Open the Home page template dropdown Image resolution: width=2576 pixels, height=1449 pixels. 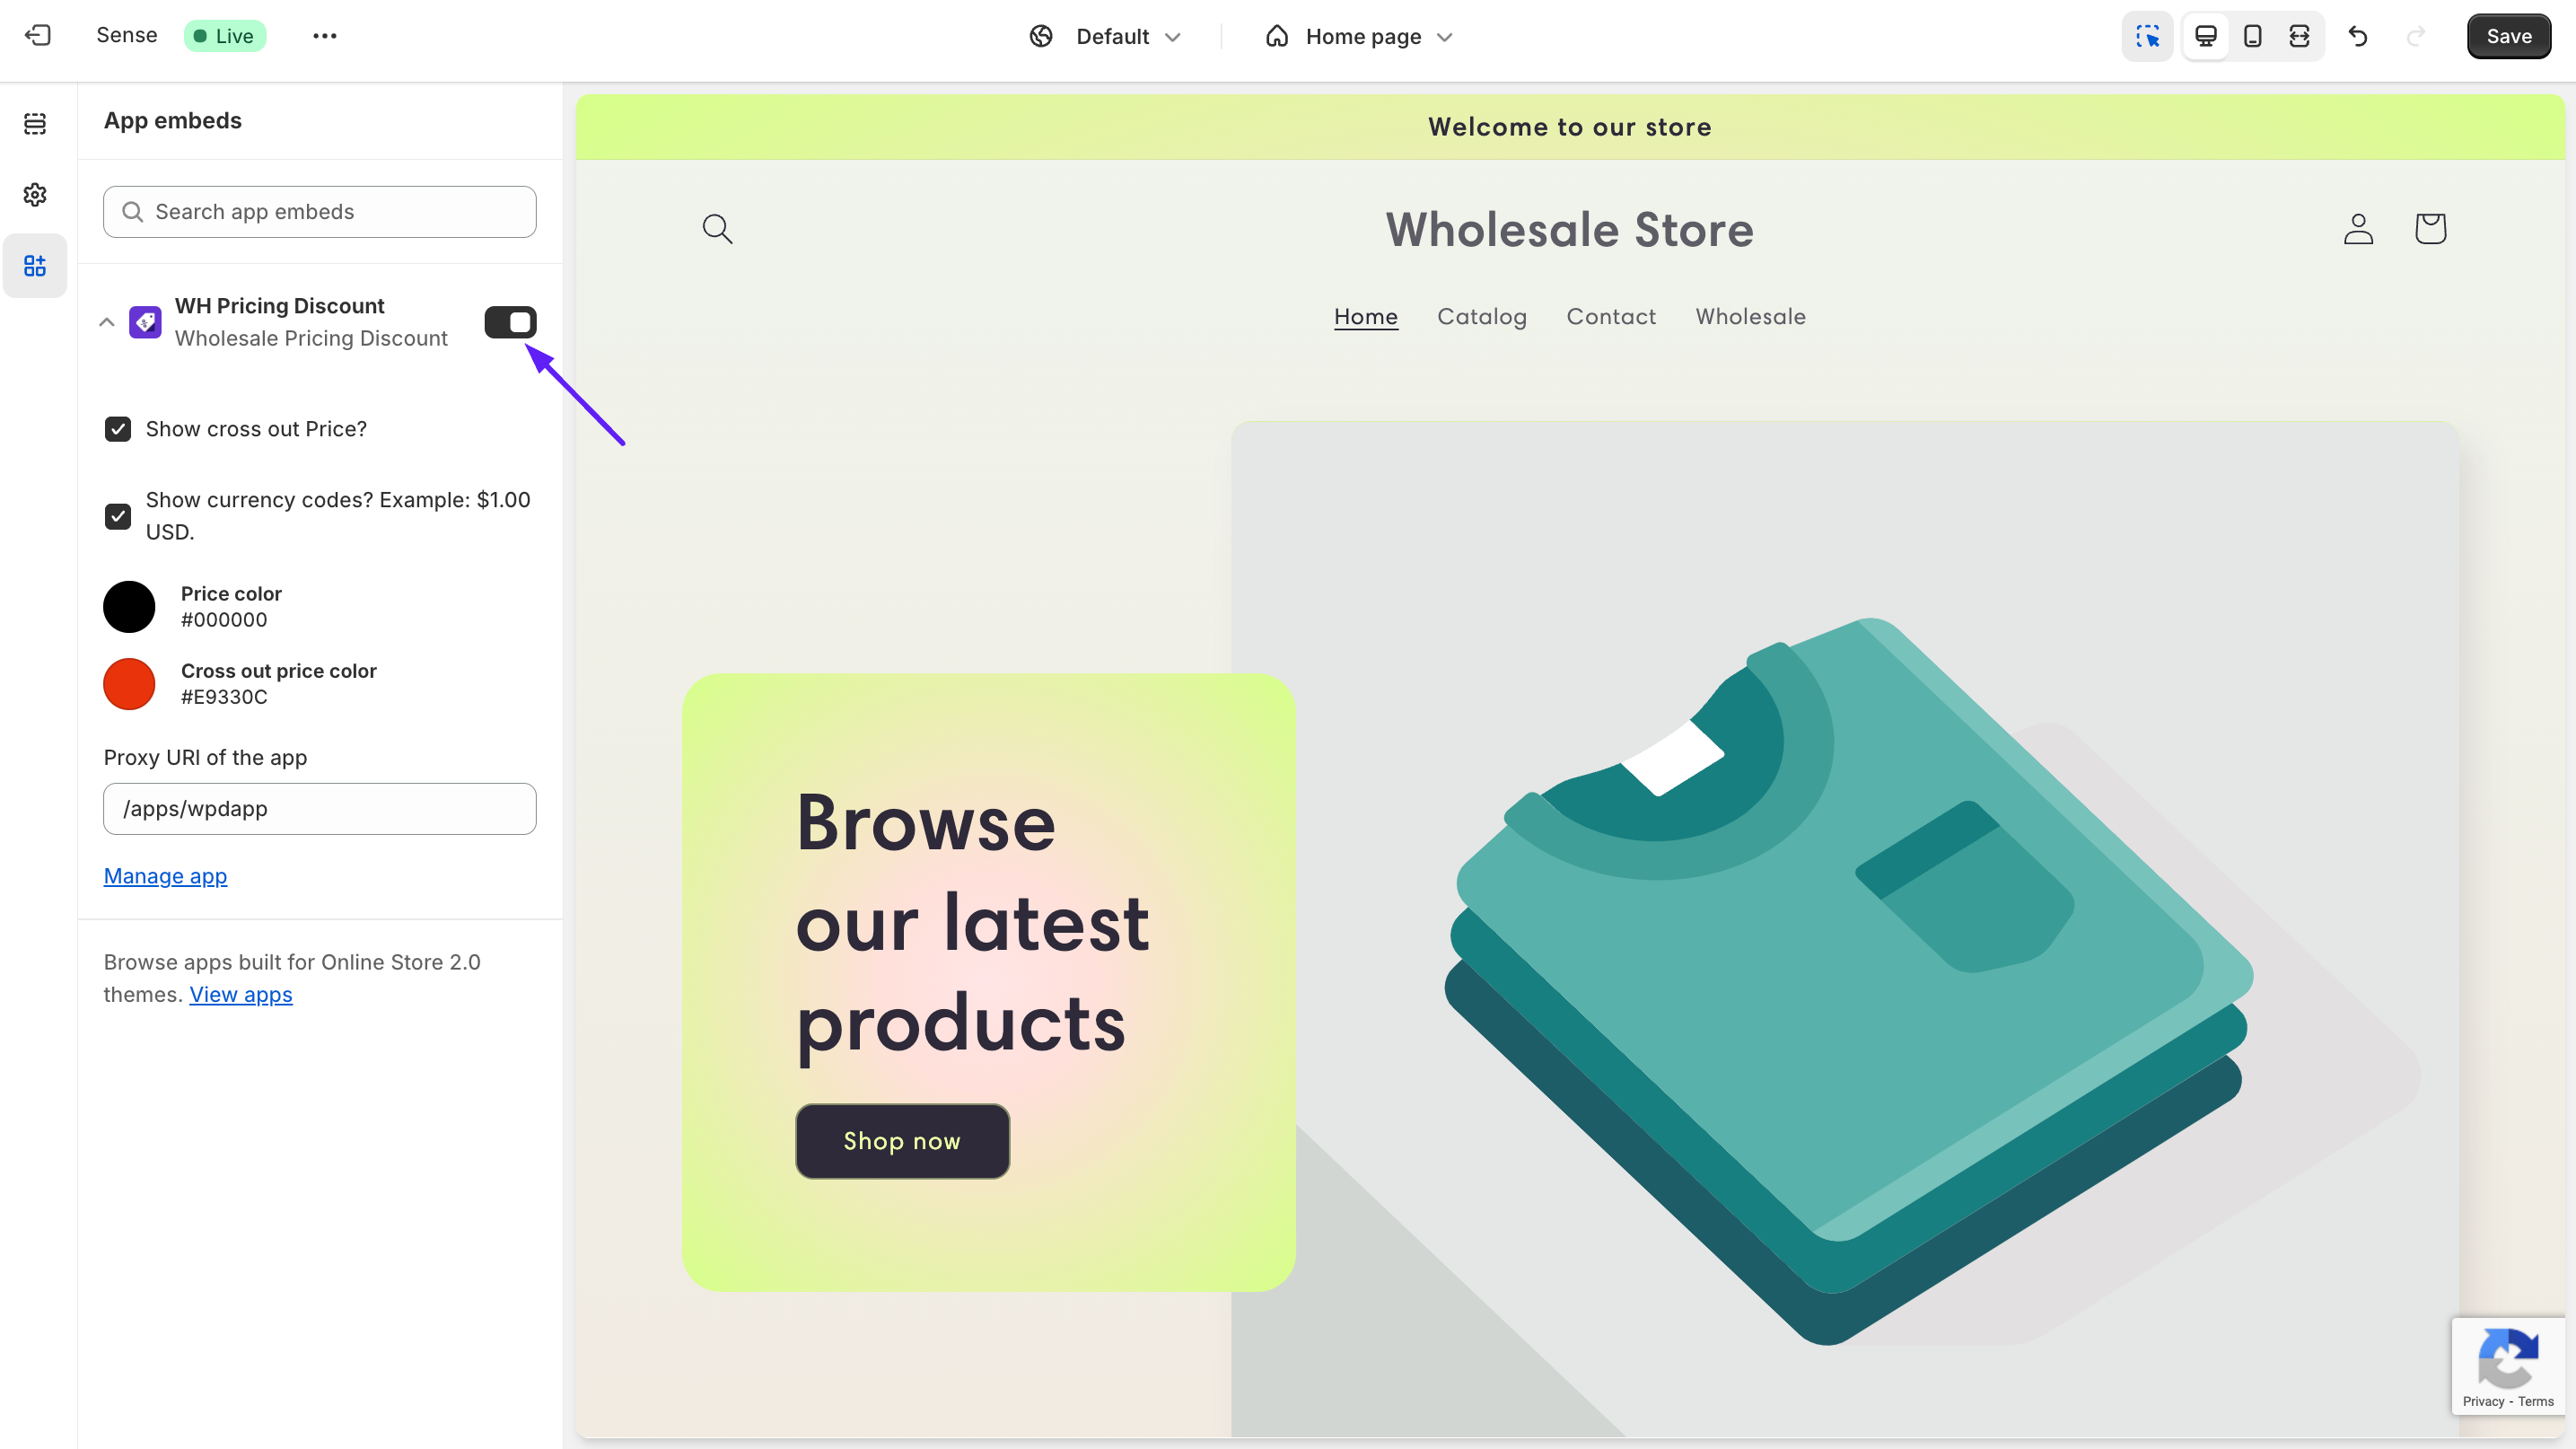tap(1359, 37)
